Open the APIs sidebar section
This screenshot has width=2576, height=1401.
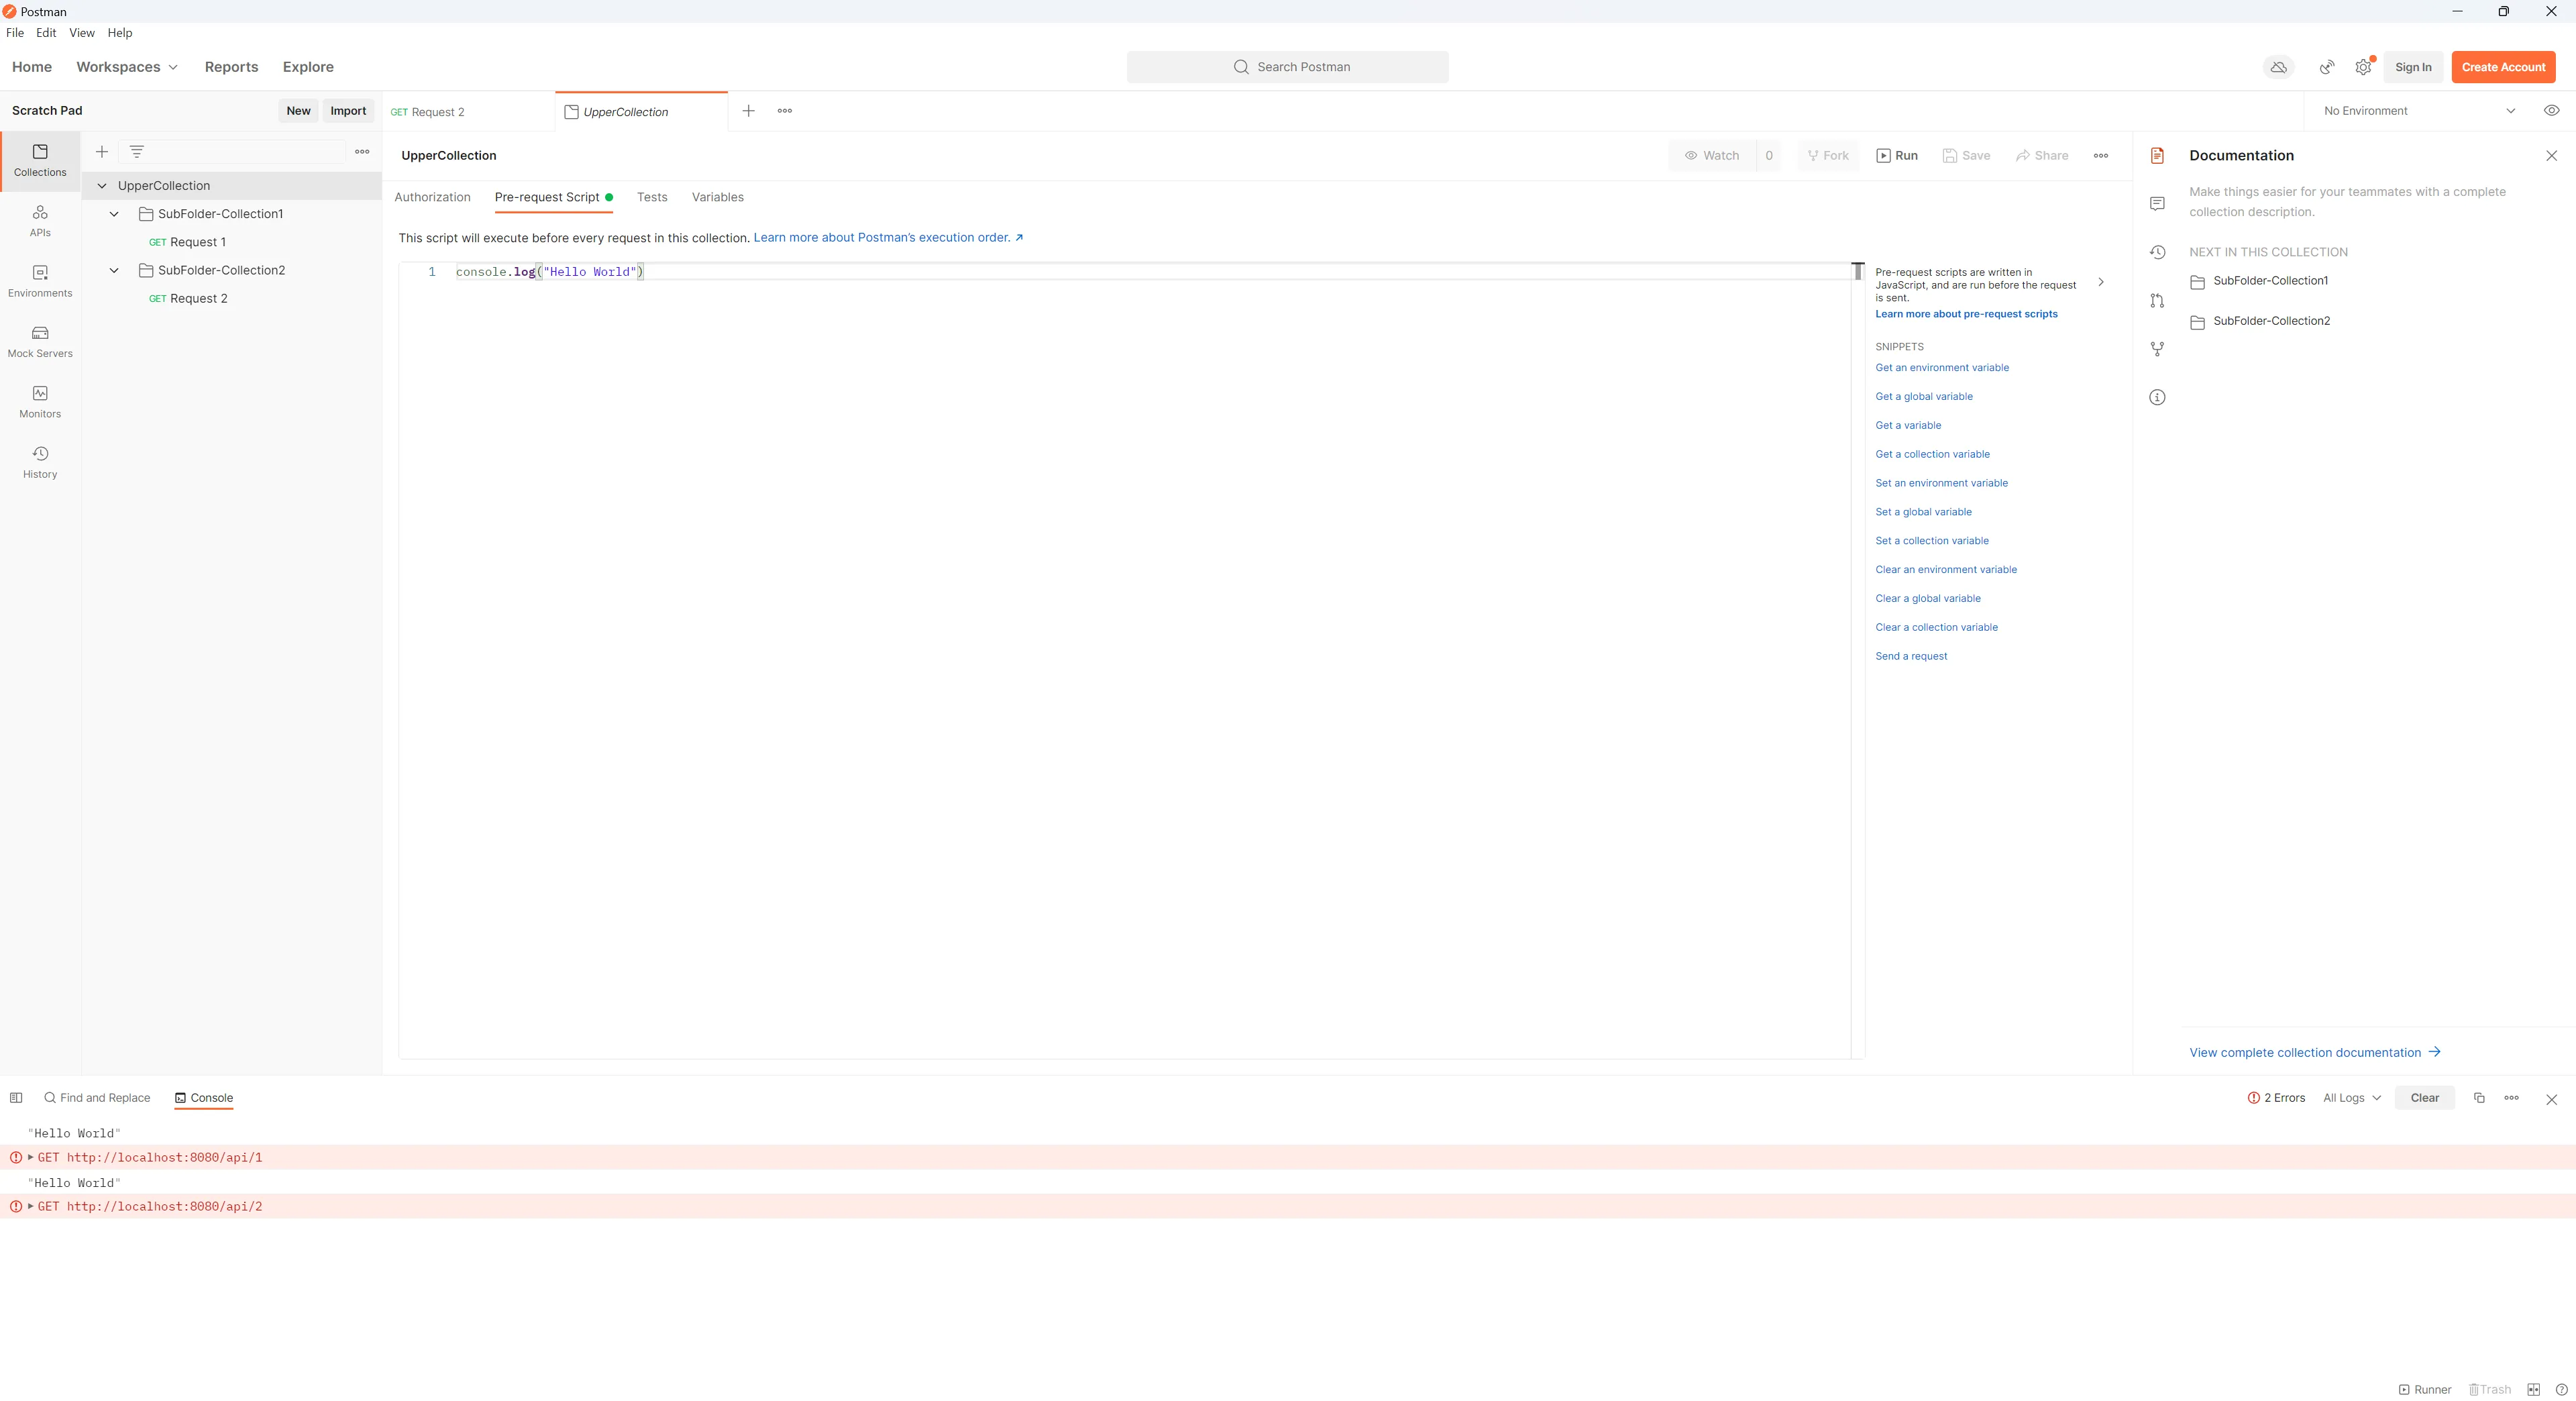click(40, 220)
